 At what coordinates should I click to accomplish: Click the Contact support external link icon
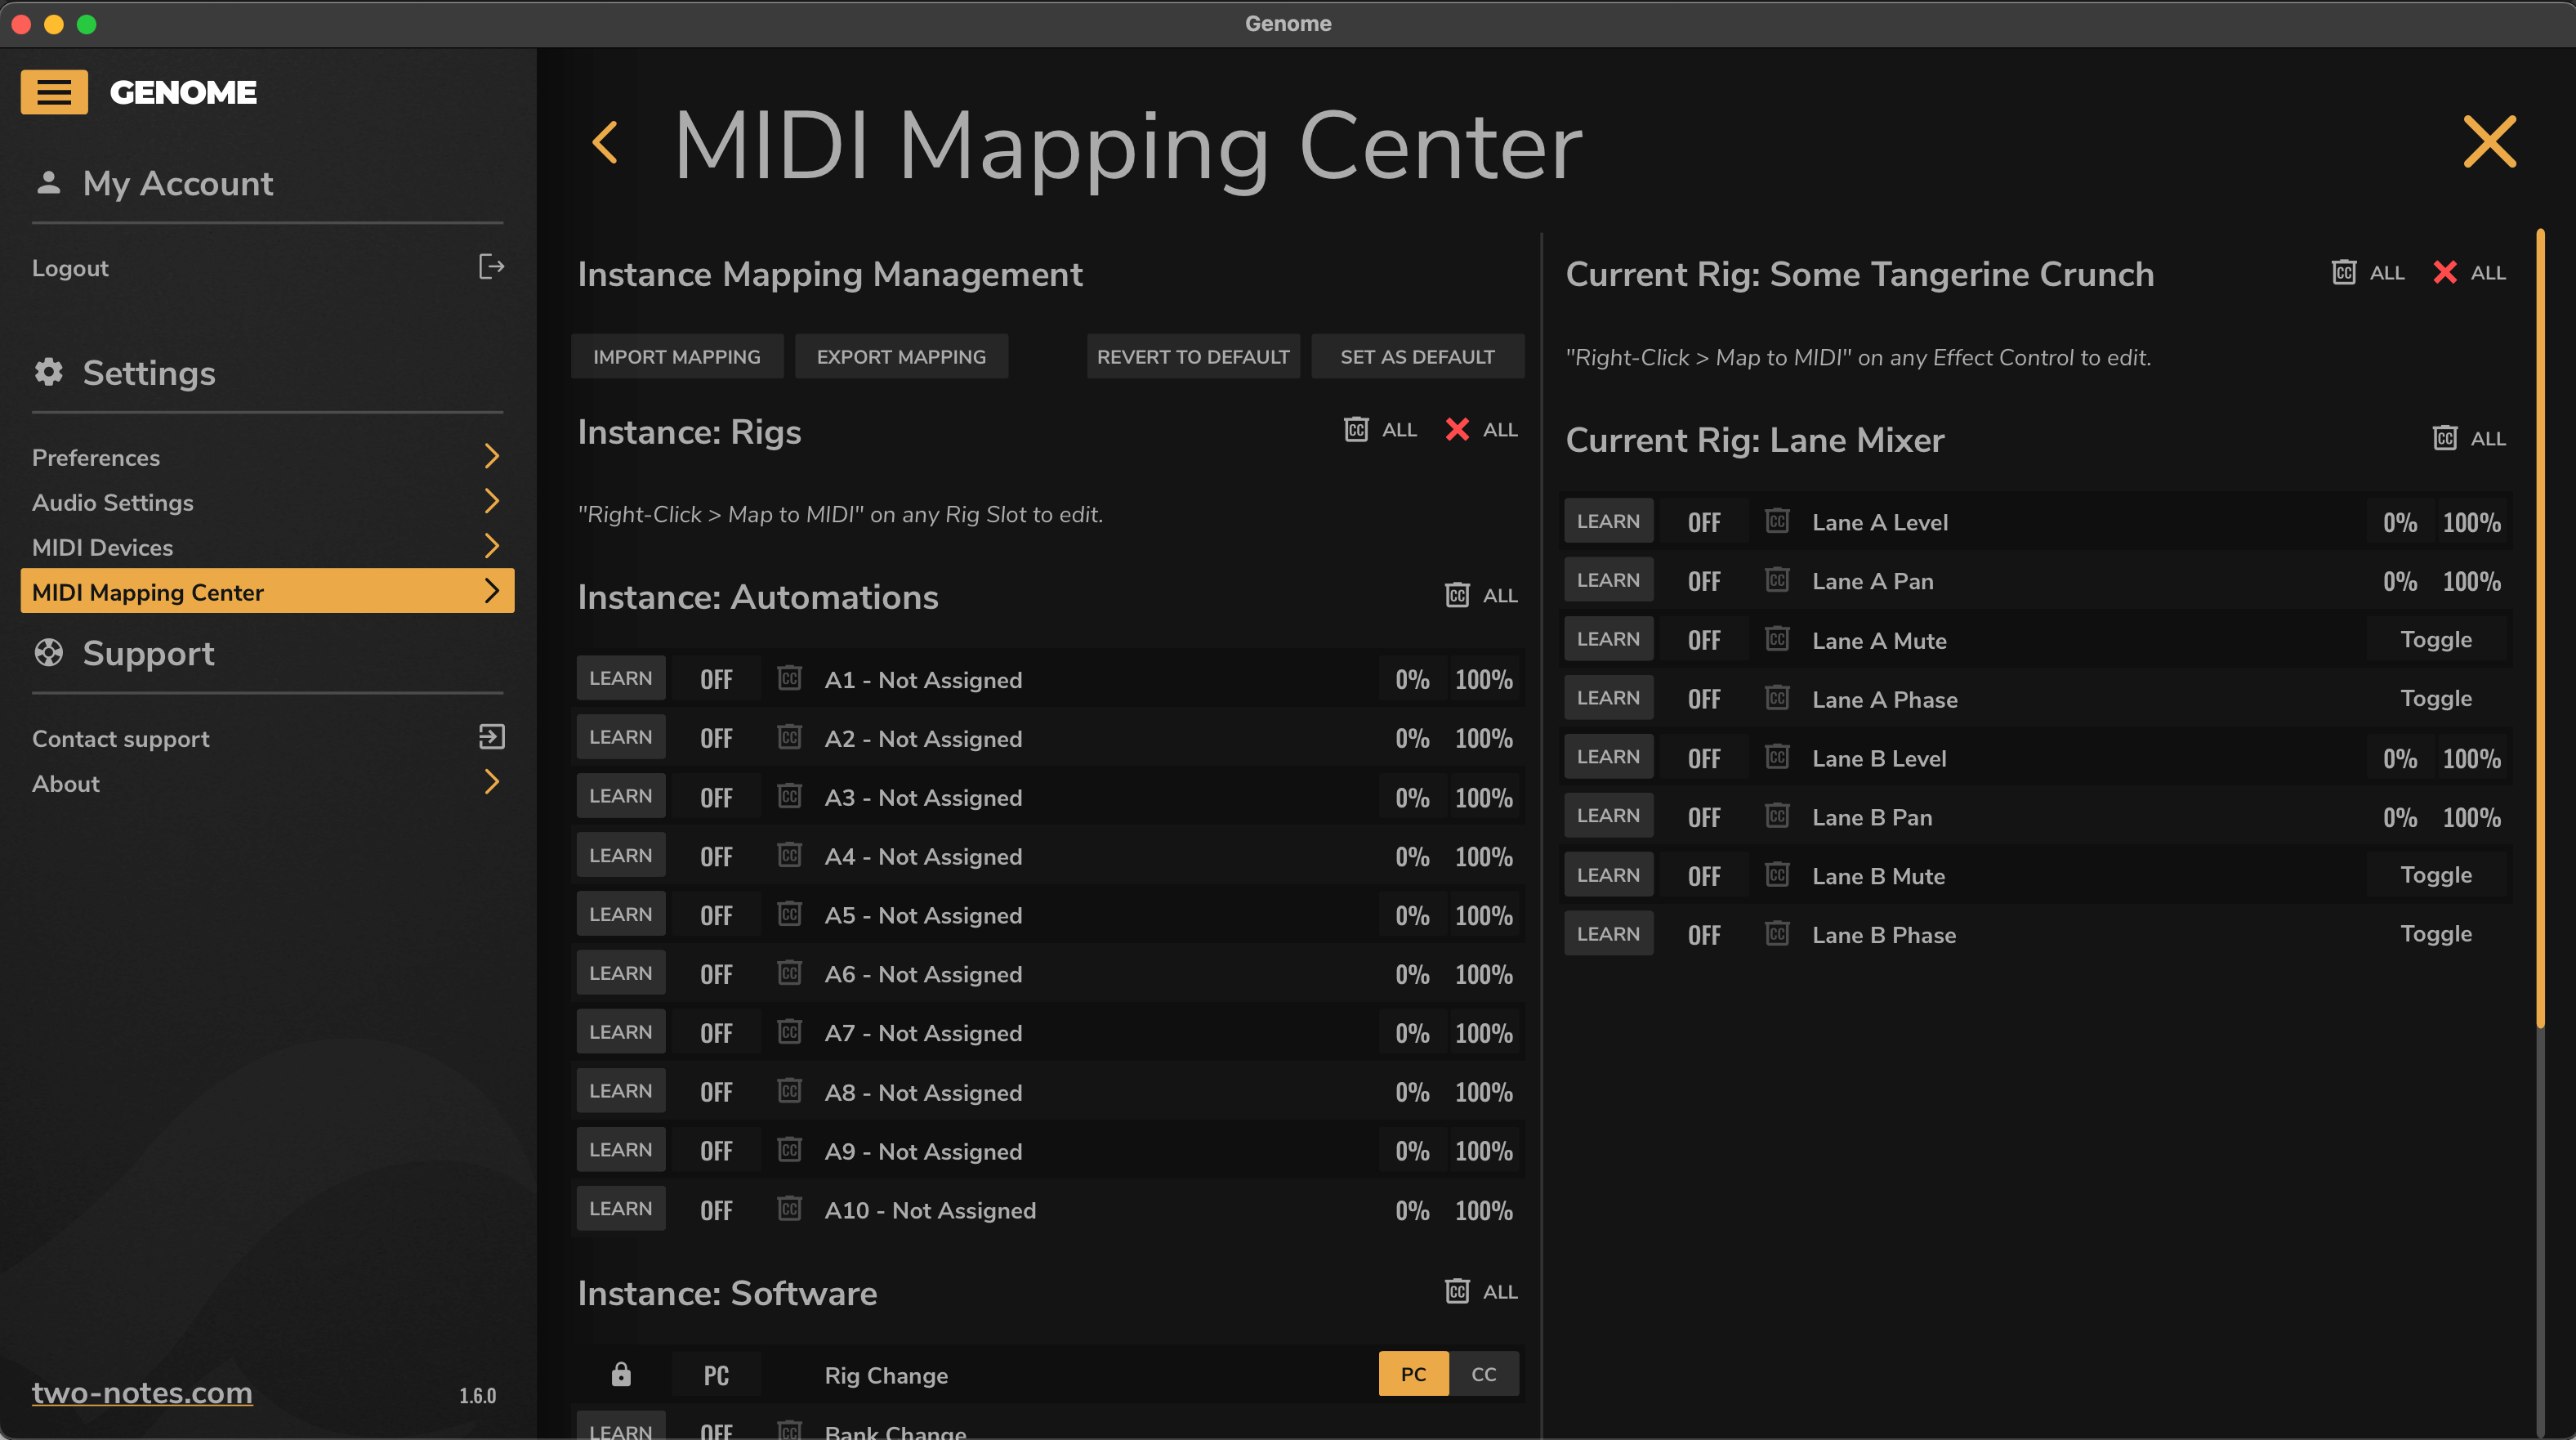[491, 737]
